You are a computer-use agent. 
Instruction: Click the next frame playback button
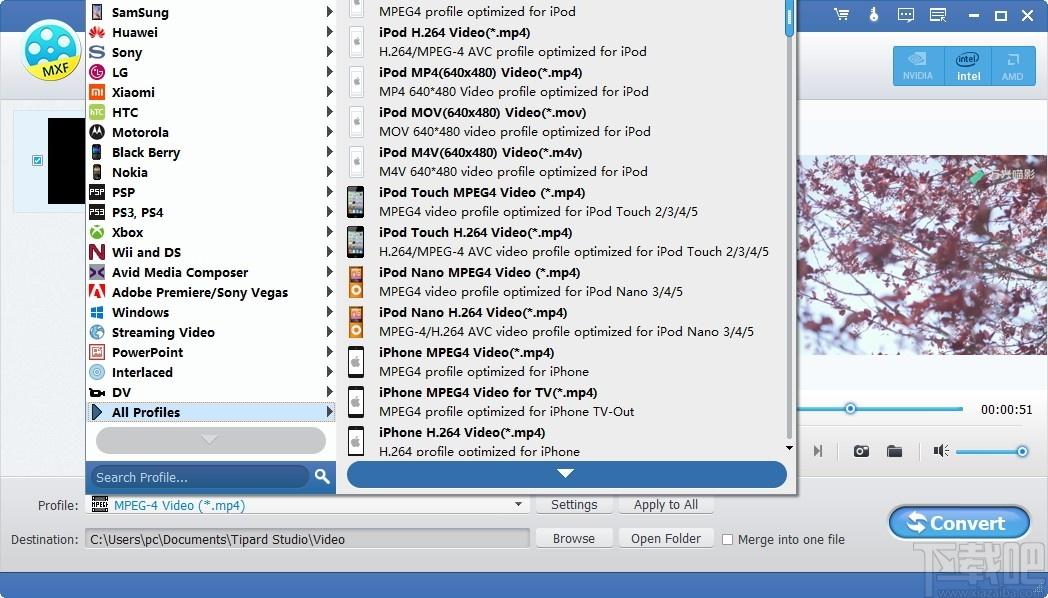point(817,451)
